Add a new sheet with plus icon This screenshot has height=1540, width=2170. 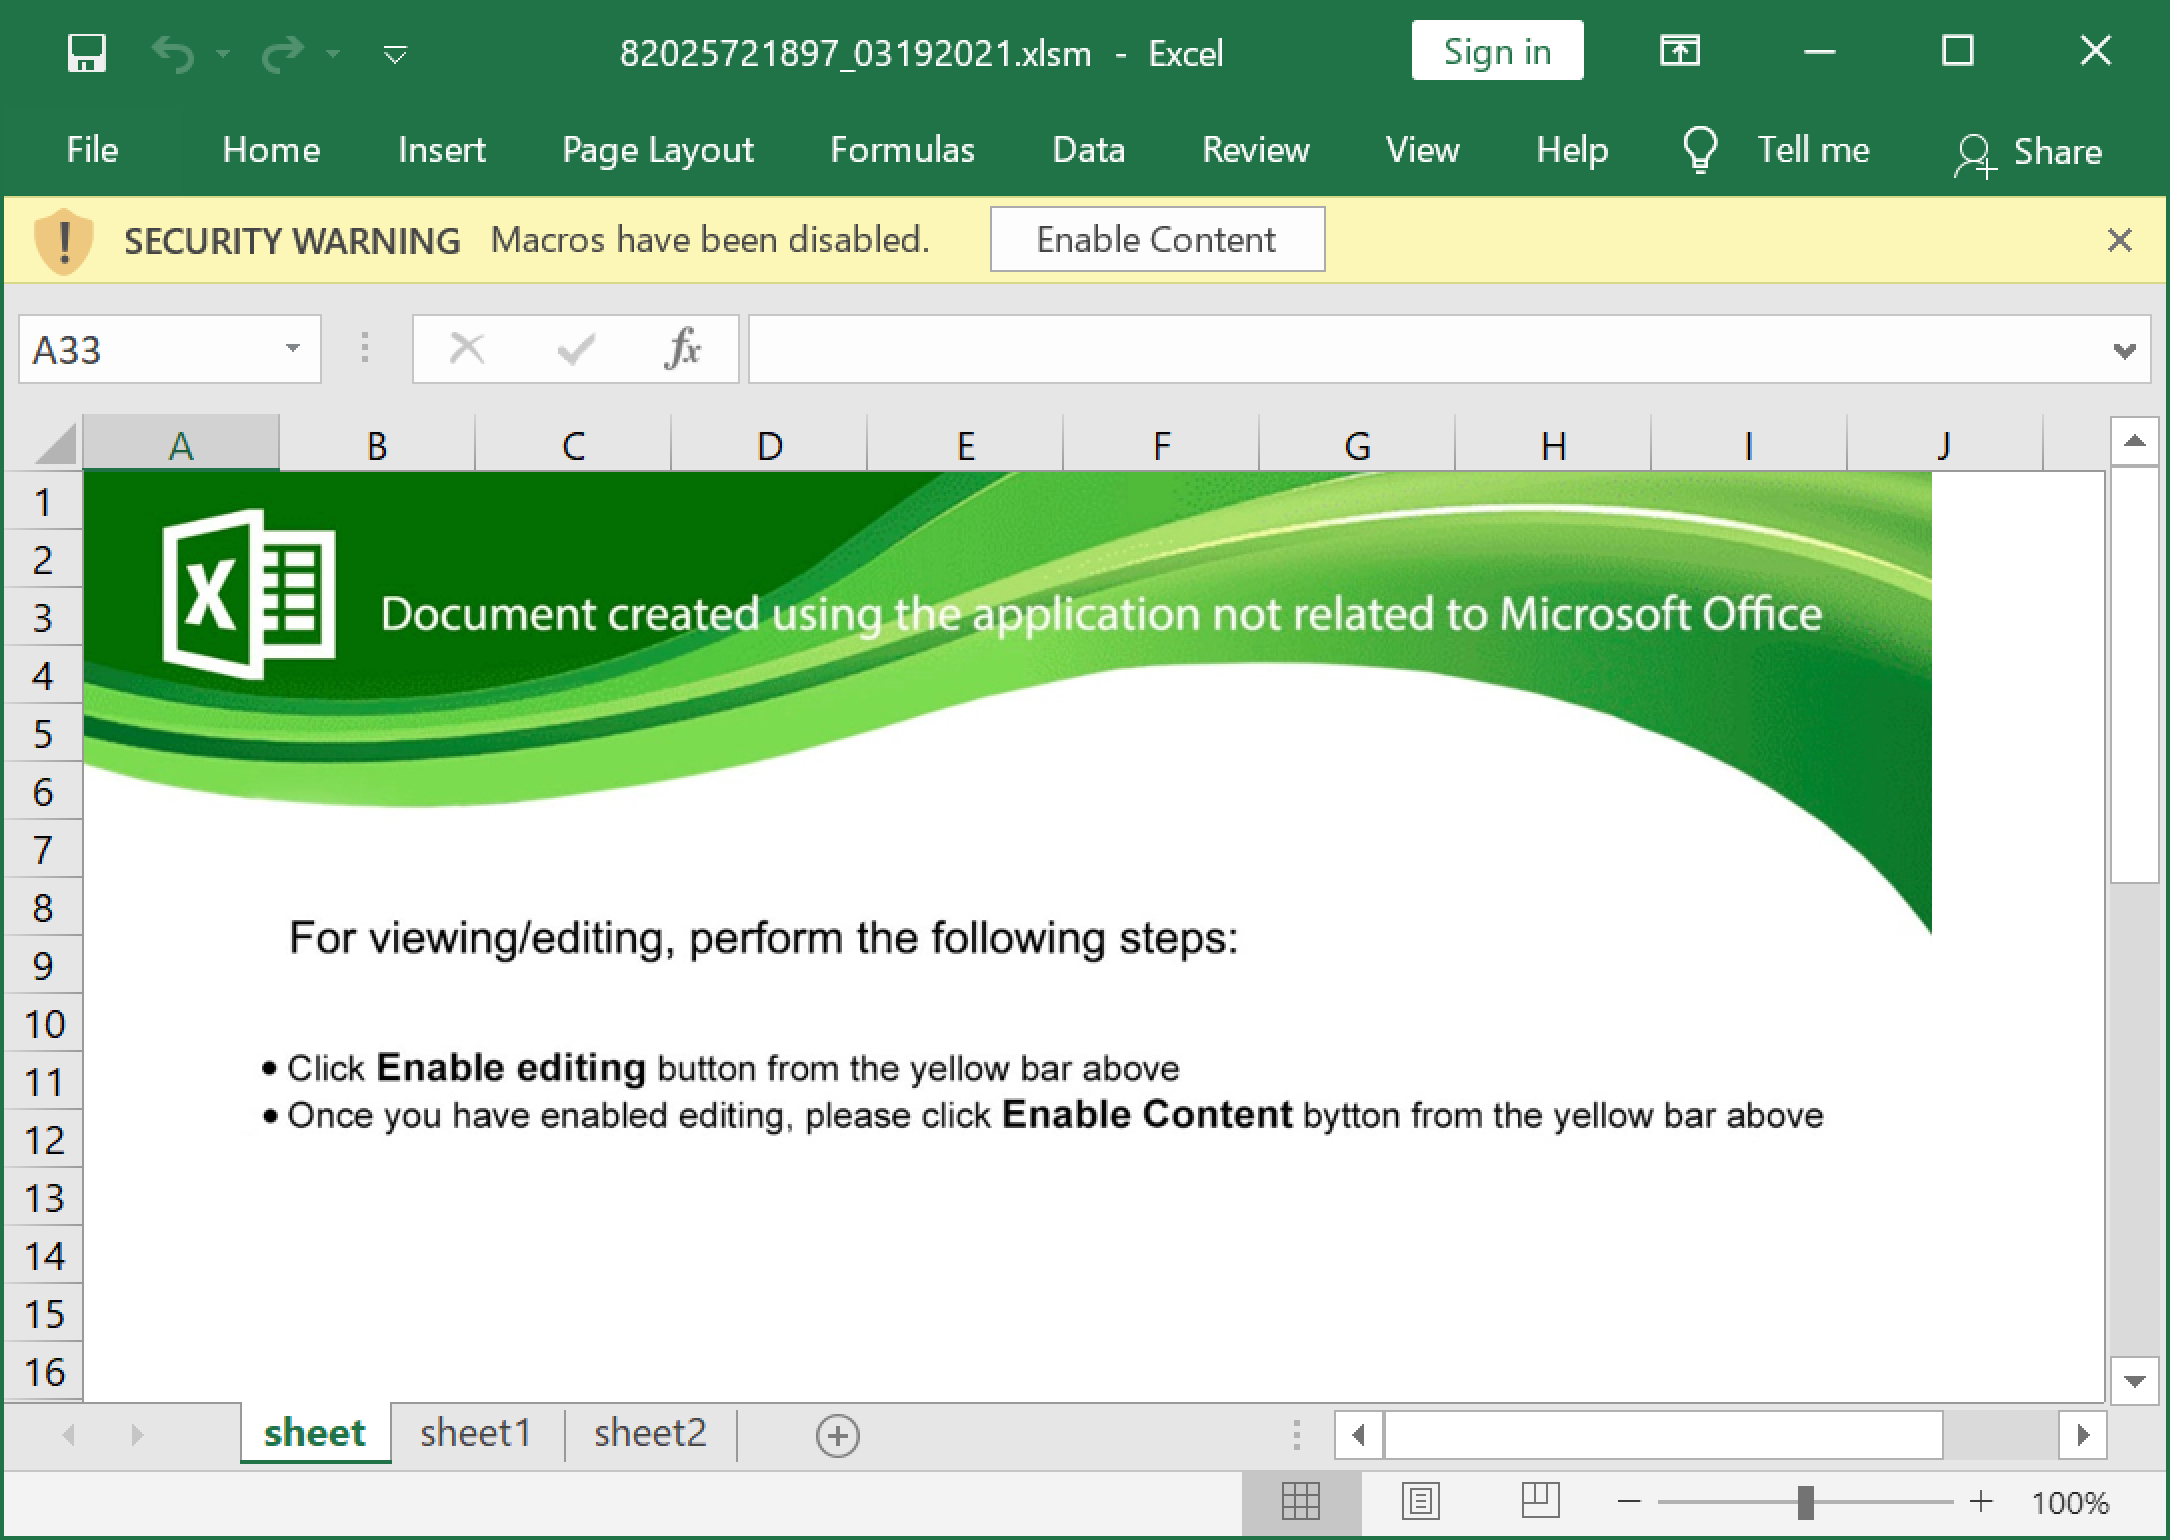pos(837,1436)
